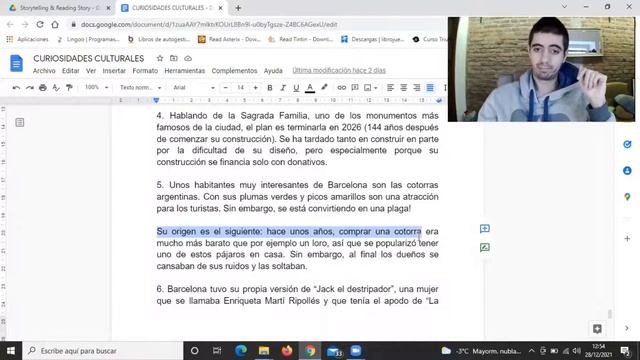Toggle underline formatting
The width and height of the screenshot is (640, 360).
coord(296,88)
